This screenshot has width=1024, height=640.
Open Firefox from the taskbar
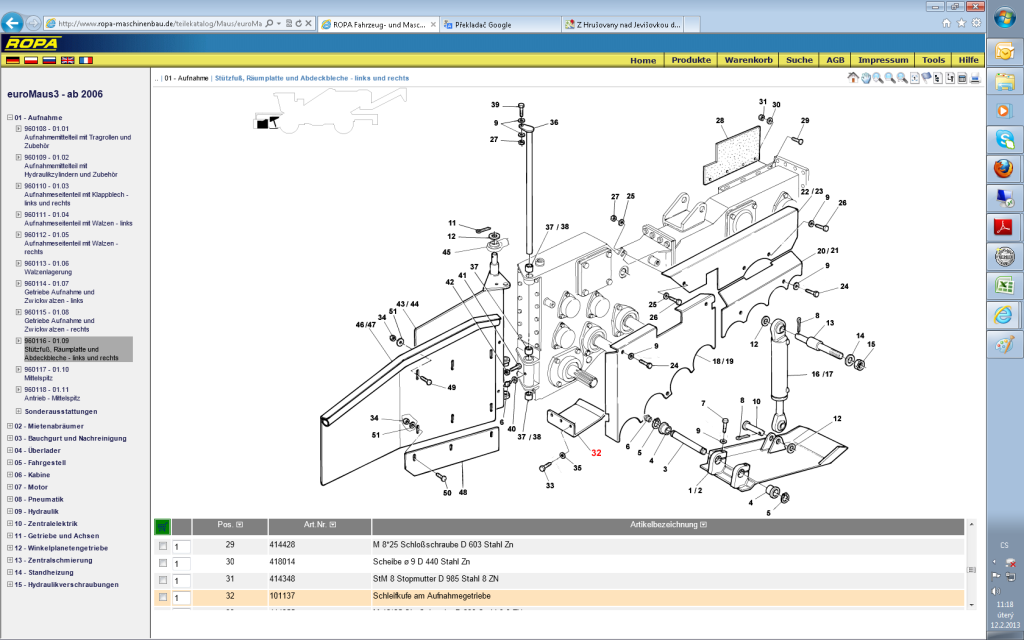click(1004, 168)
